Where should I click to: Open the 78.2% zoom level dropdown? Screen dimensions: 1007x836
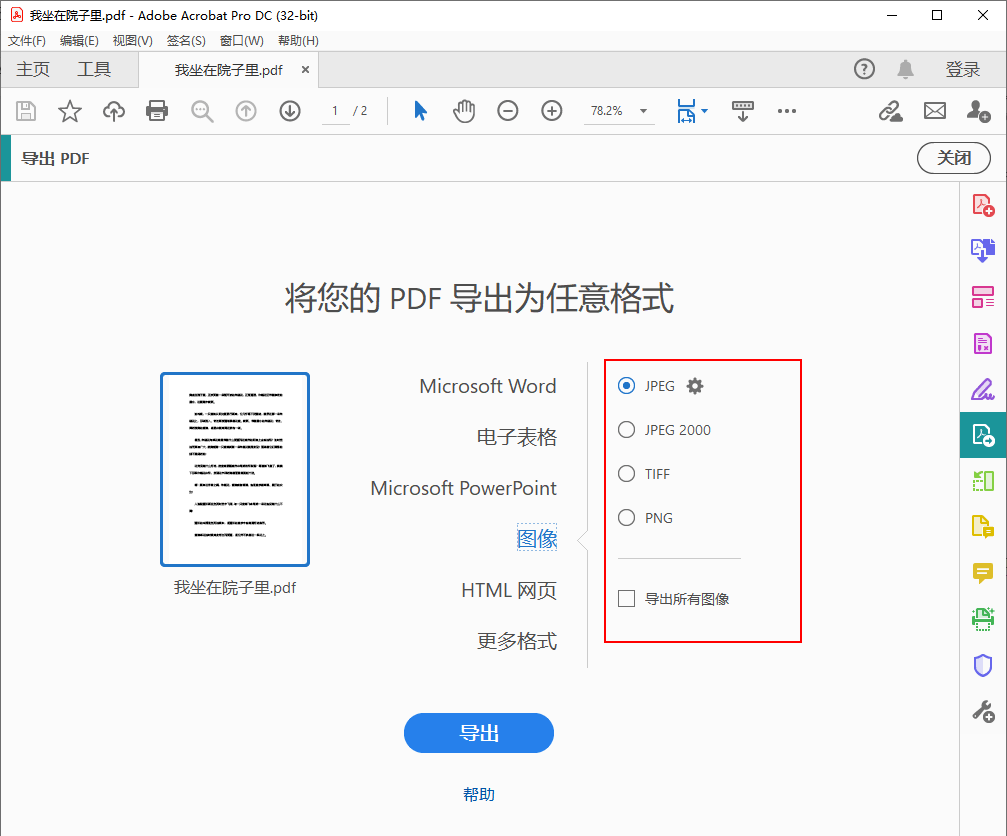643,111
